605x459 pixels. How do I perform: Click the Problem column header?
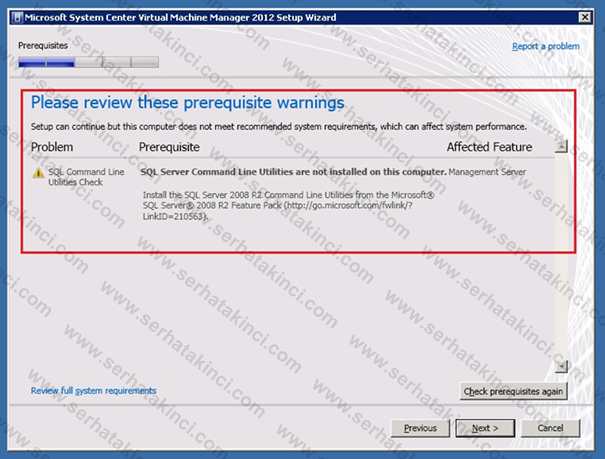[x=52, y=147]
